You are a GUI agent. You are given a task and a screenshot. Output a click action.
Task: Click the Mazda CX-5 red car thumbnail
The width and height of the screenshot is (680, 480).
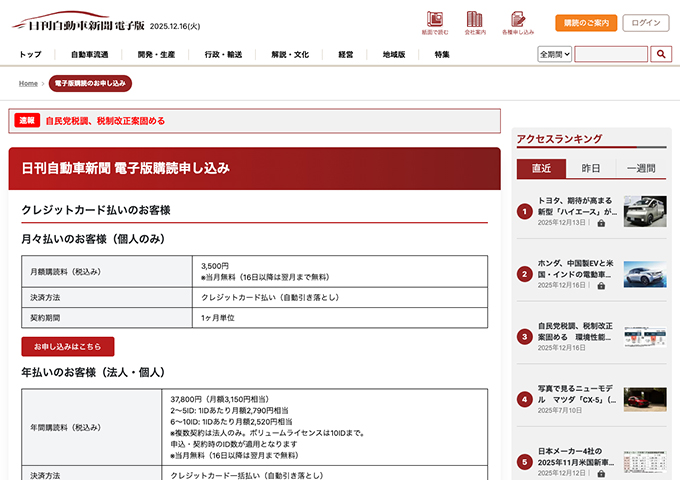point(645,399)
